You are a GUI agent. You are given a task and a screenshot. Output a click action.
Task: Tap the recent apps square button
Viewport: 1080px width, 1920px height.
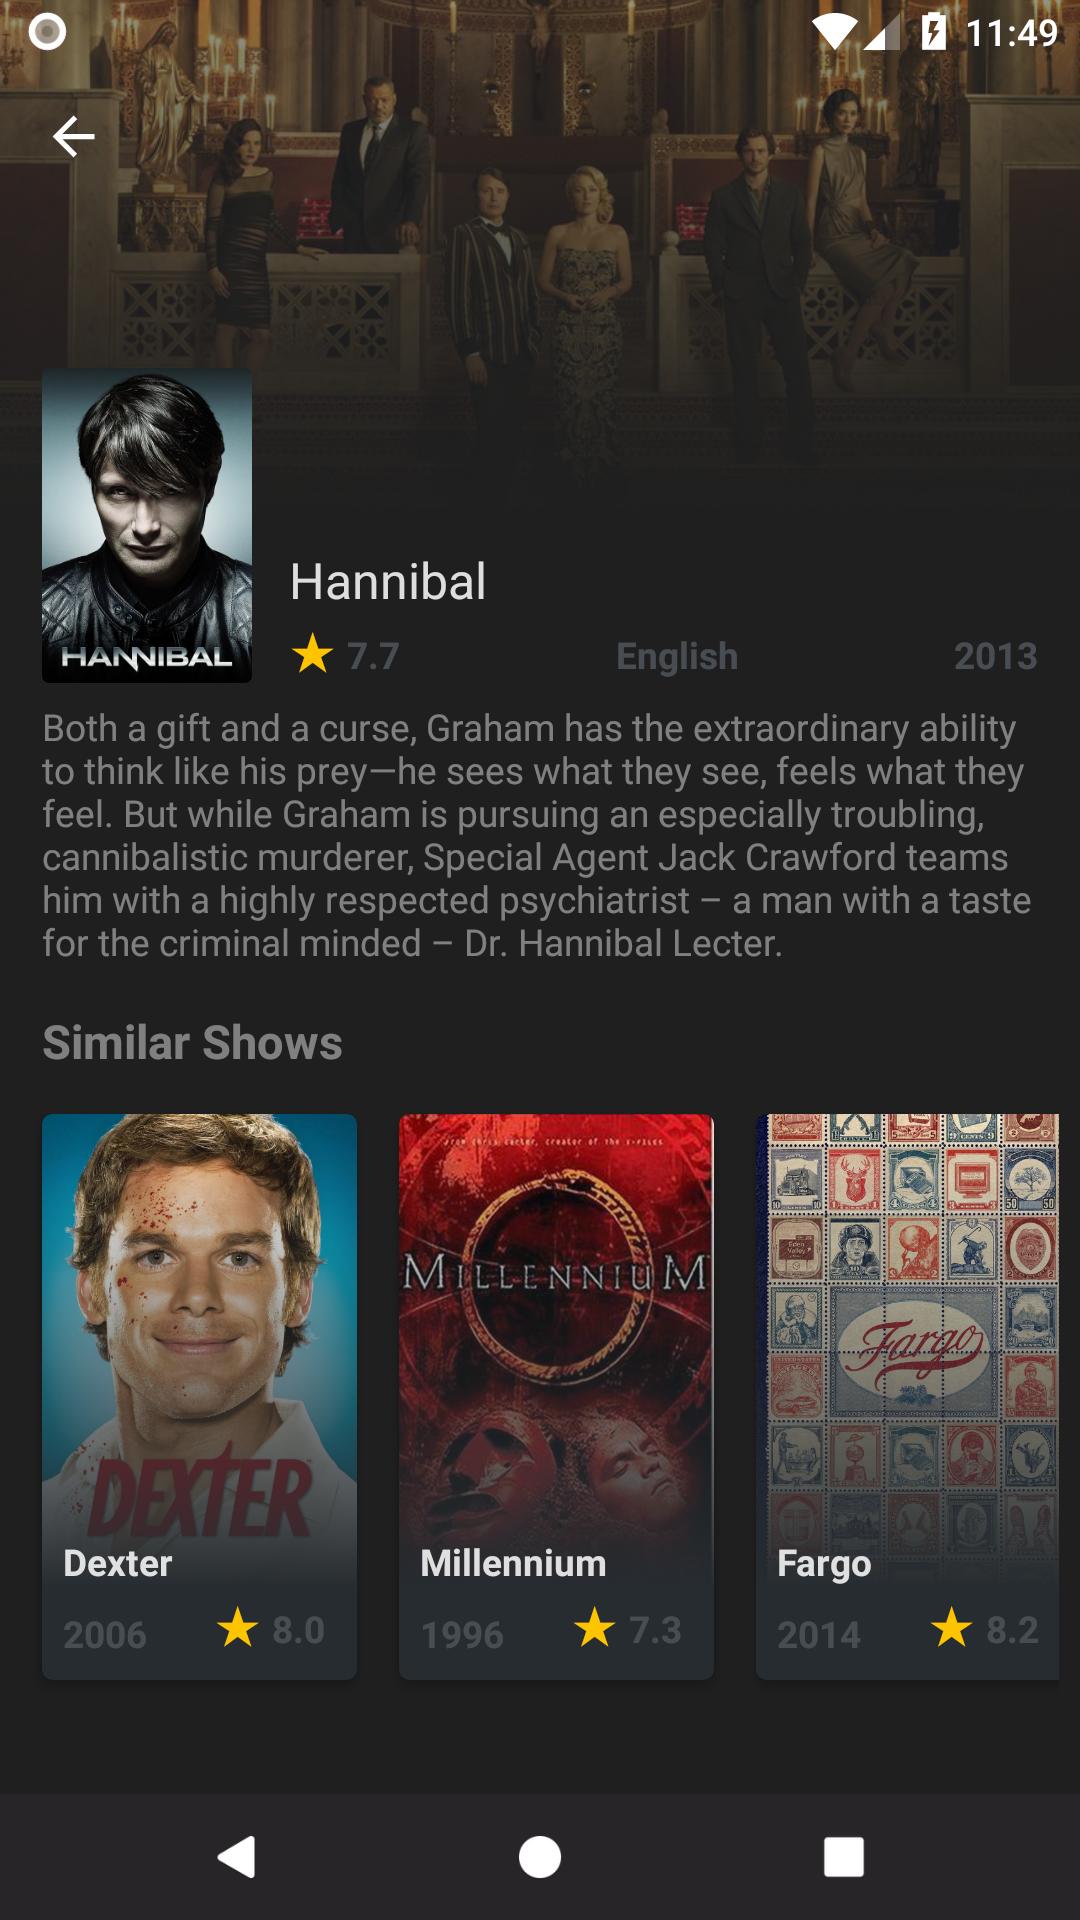pos(843,1857)
